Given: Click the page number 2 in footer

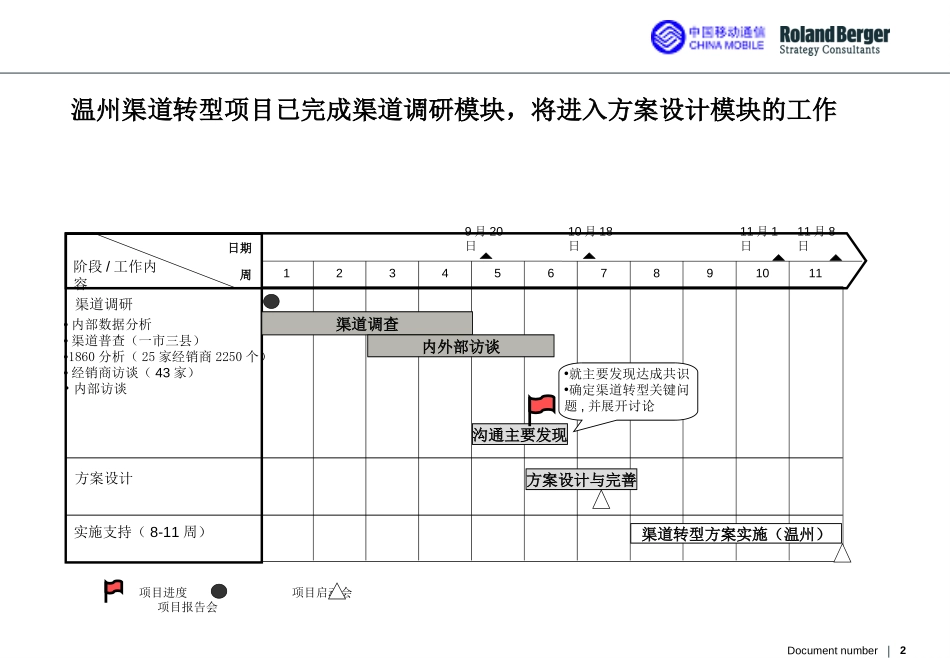Looking at the screenshot, I should pyautogui.click(x=903, y=650).
